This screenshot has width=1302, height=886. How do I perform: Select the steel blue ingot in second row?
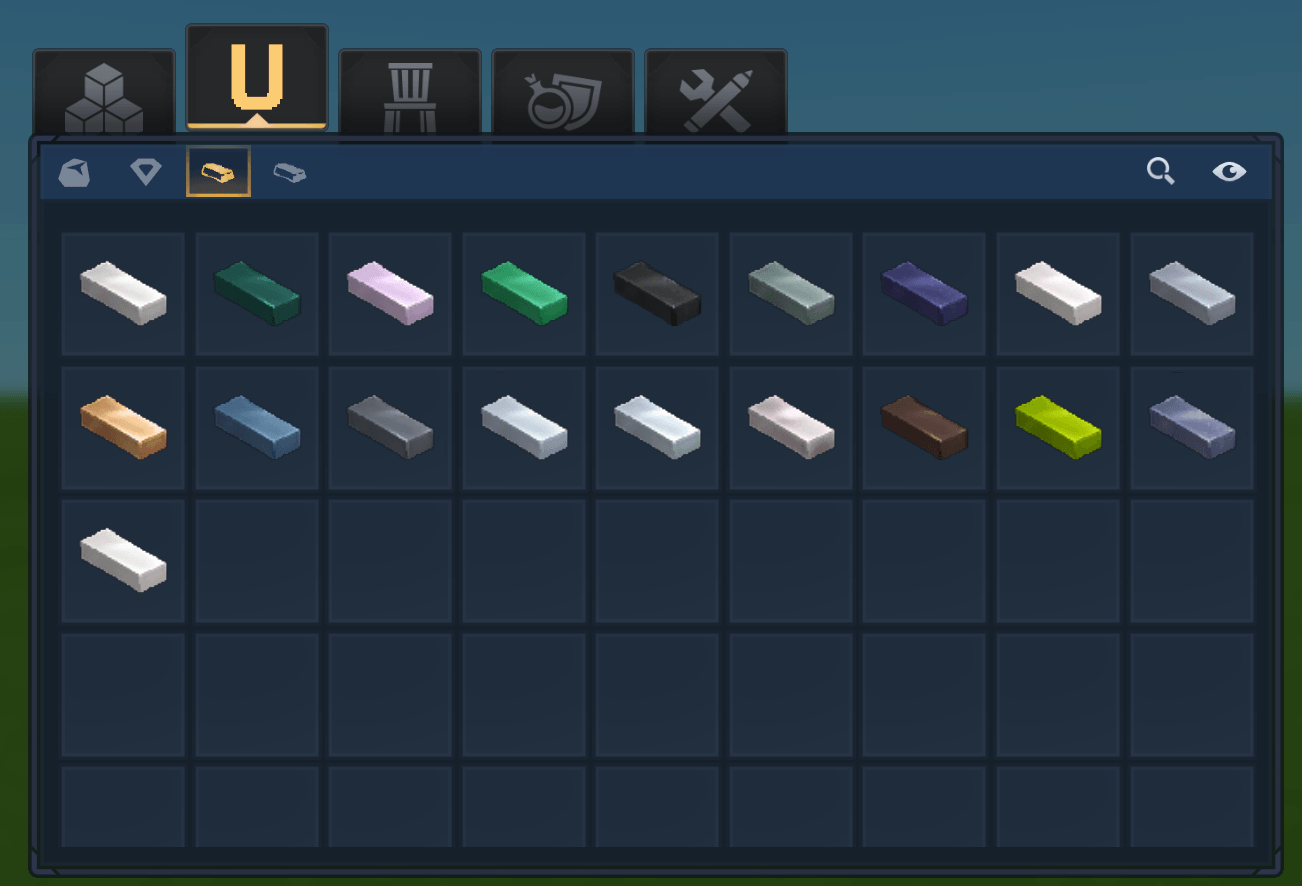(x=257, y=427)
